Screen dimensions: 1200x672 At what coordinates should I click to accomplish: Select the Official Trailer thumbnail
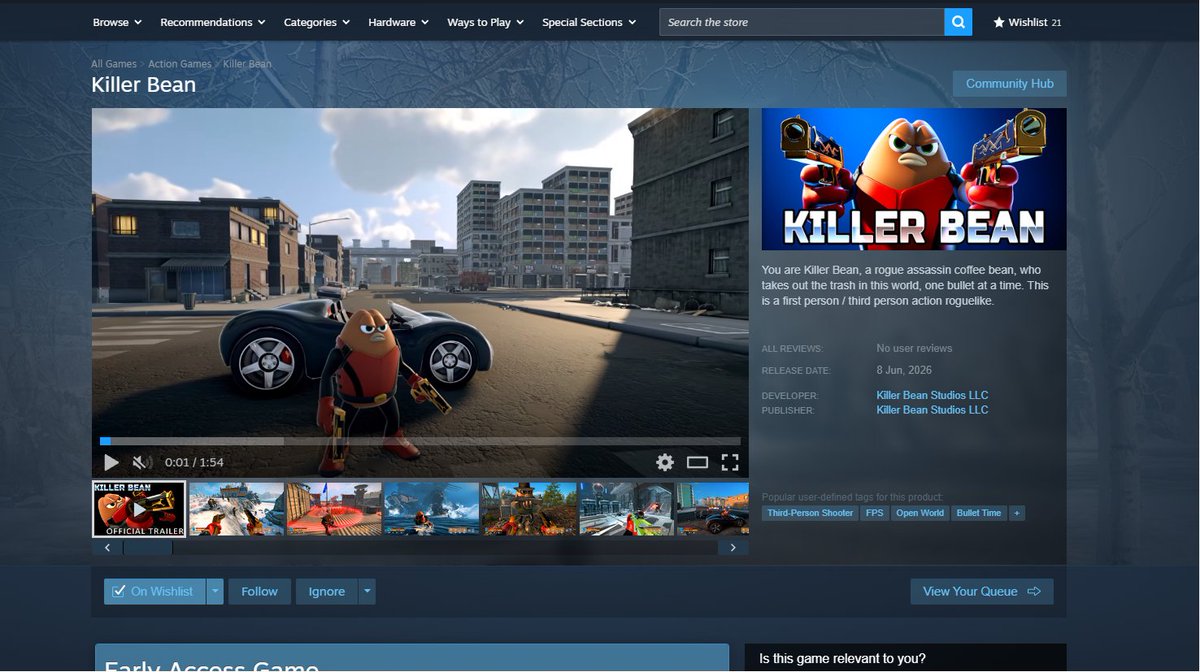click(139, 509)
